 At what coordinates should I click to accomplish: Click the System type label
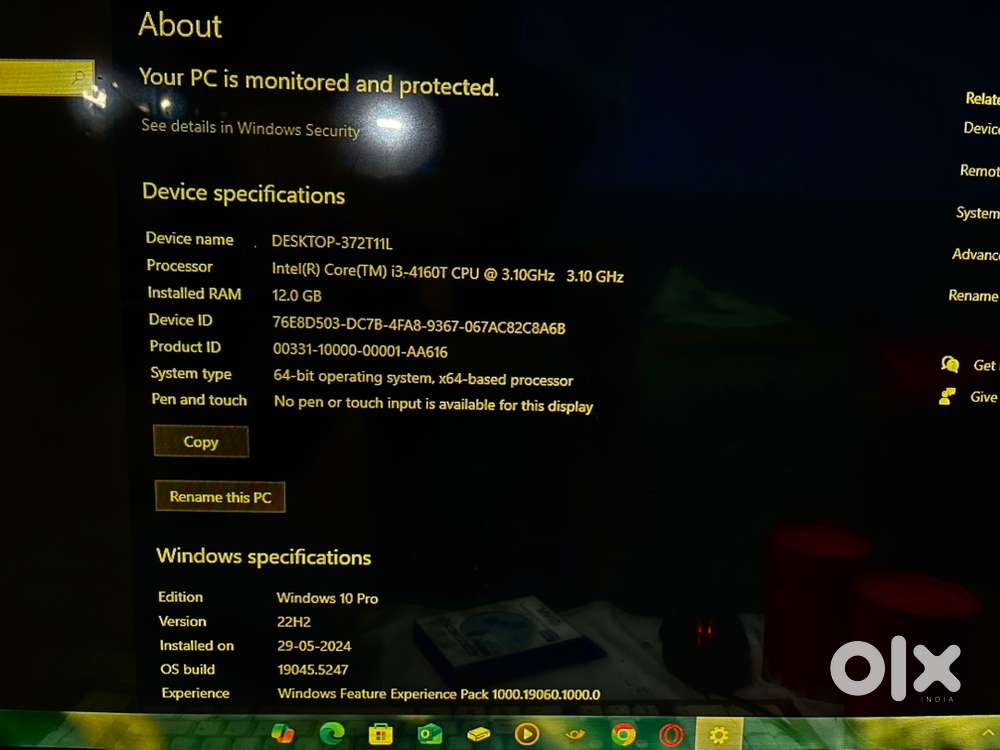[x=191, y=373]
